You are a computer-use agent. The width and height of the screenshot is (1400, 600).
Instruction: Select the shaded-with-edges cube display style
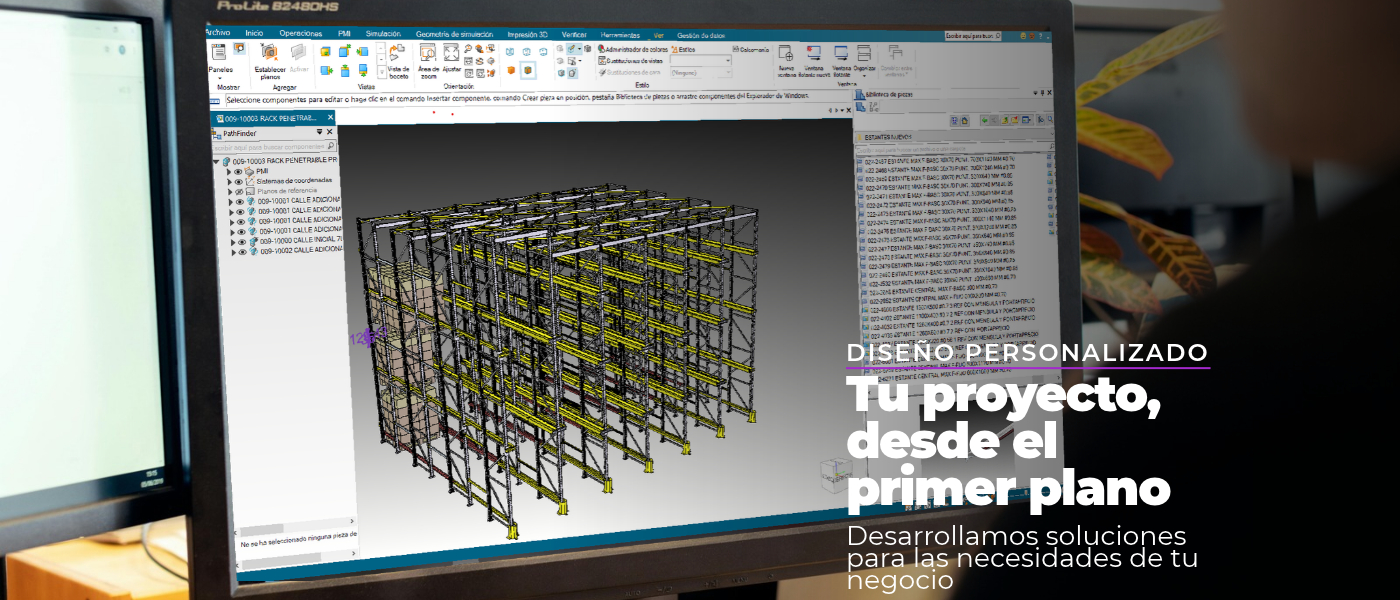point(528,70)
